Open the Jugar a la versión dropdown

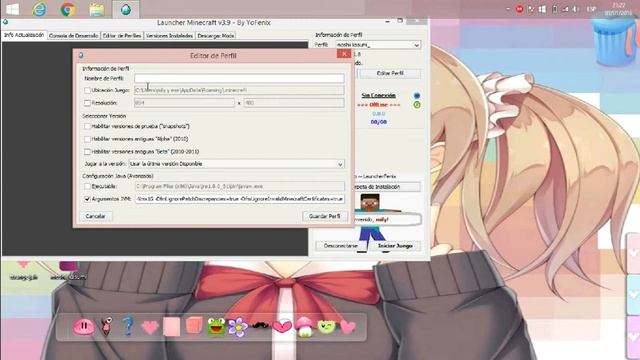pyautogui.click(x=236, y=164)
